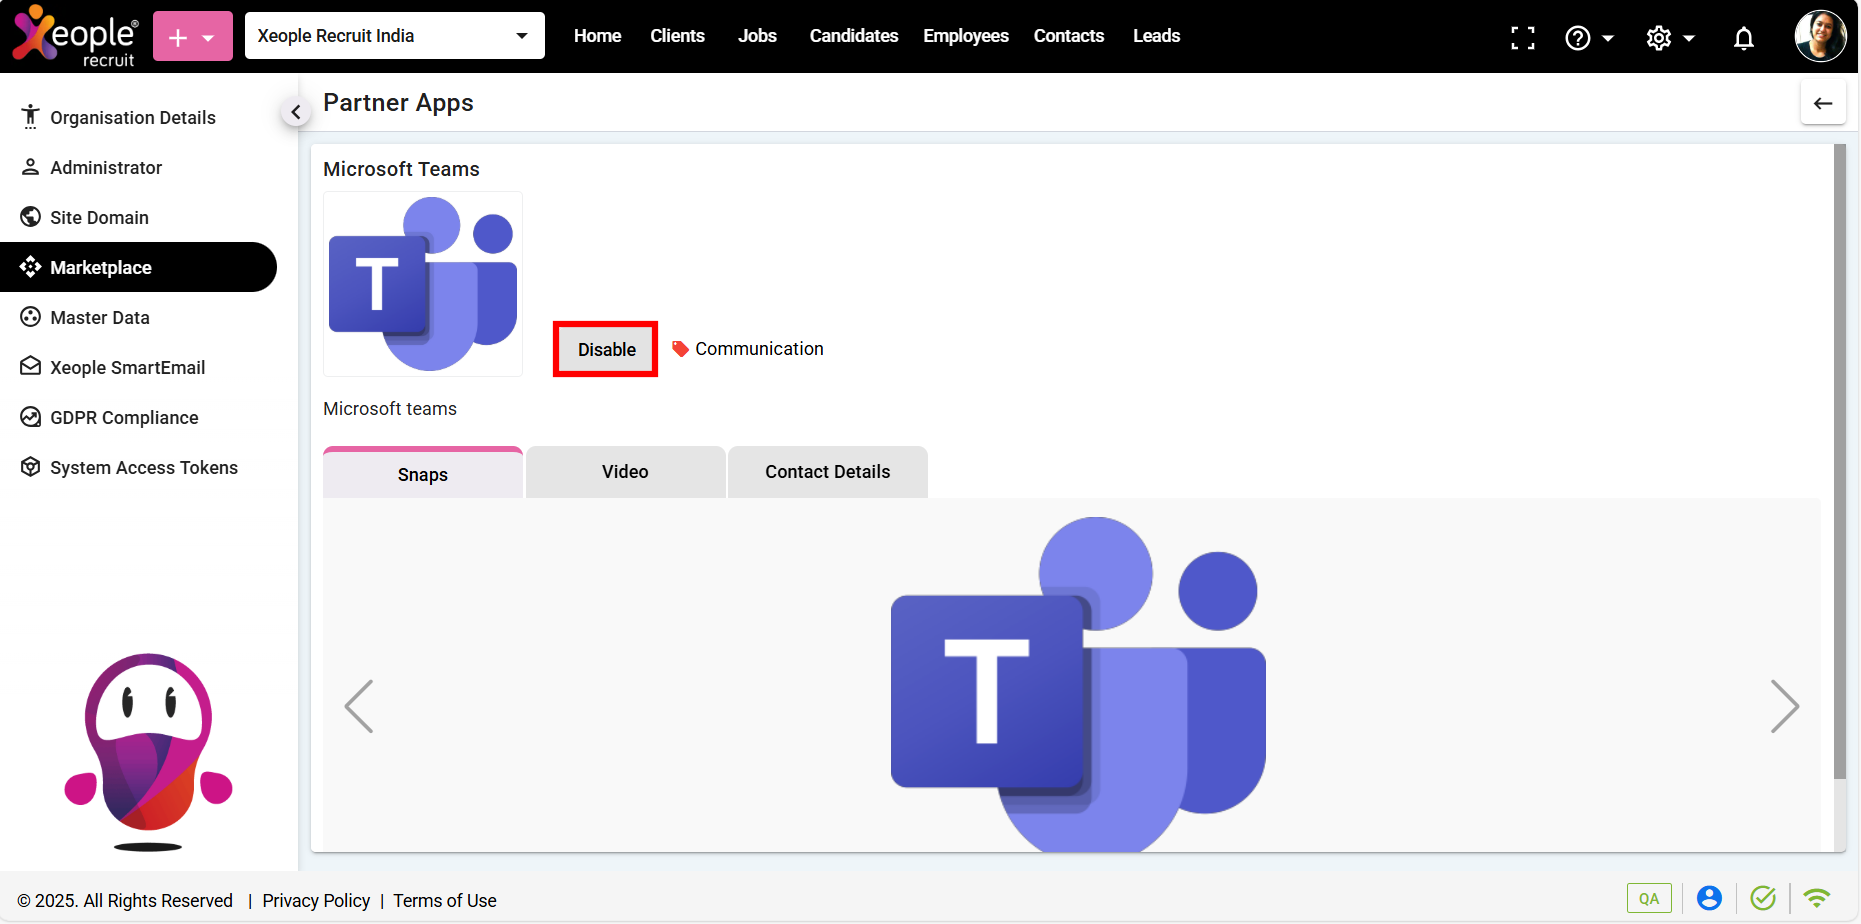Click the Microsoft Teams app thumbnail
The image size is (1861, 924).
[x=423, y=284]
